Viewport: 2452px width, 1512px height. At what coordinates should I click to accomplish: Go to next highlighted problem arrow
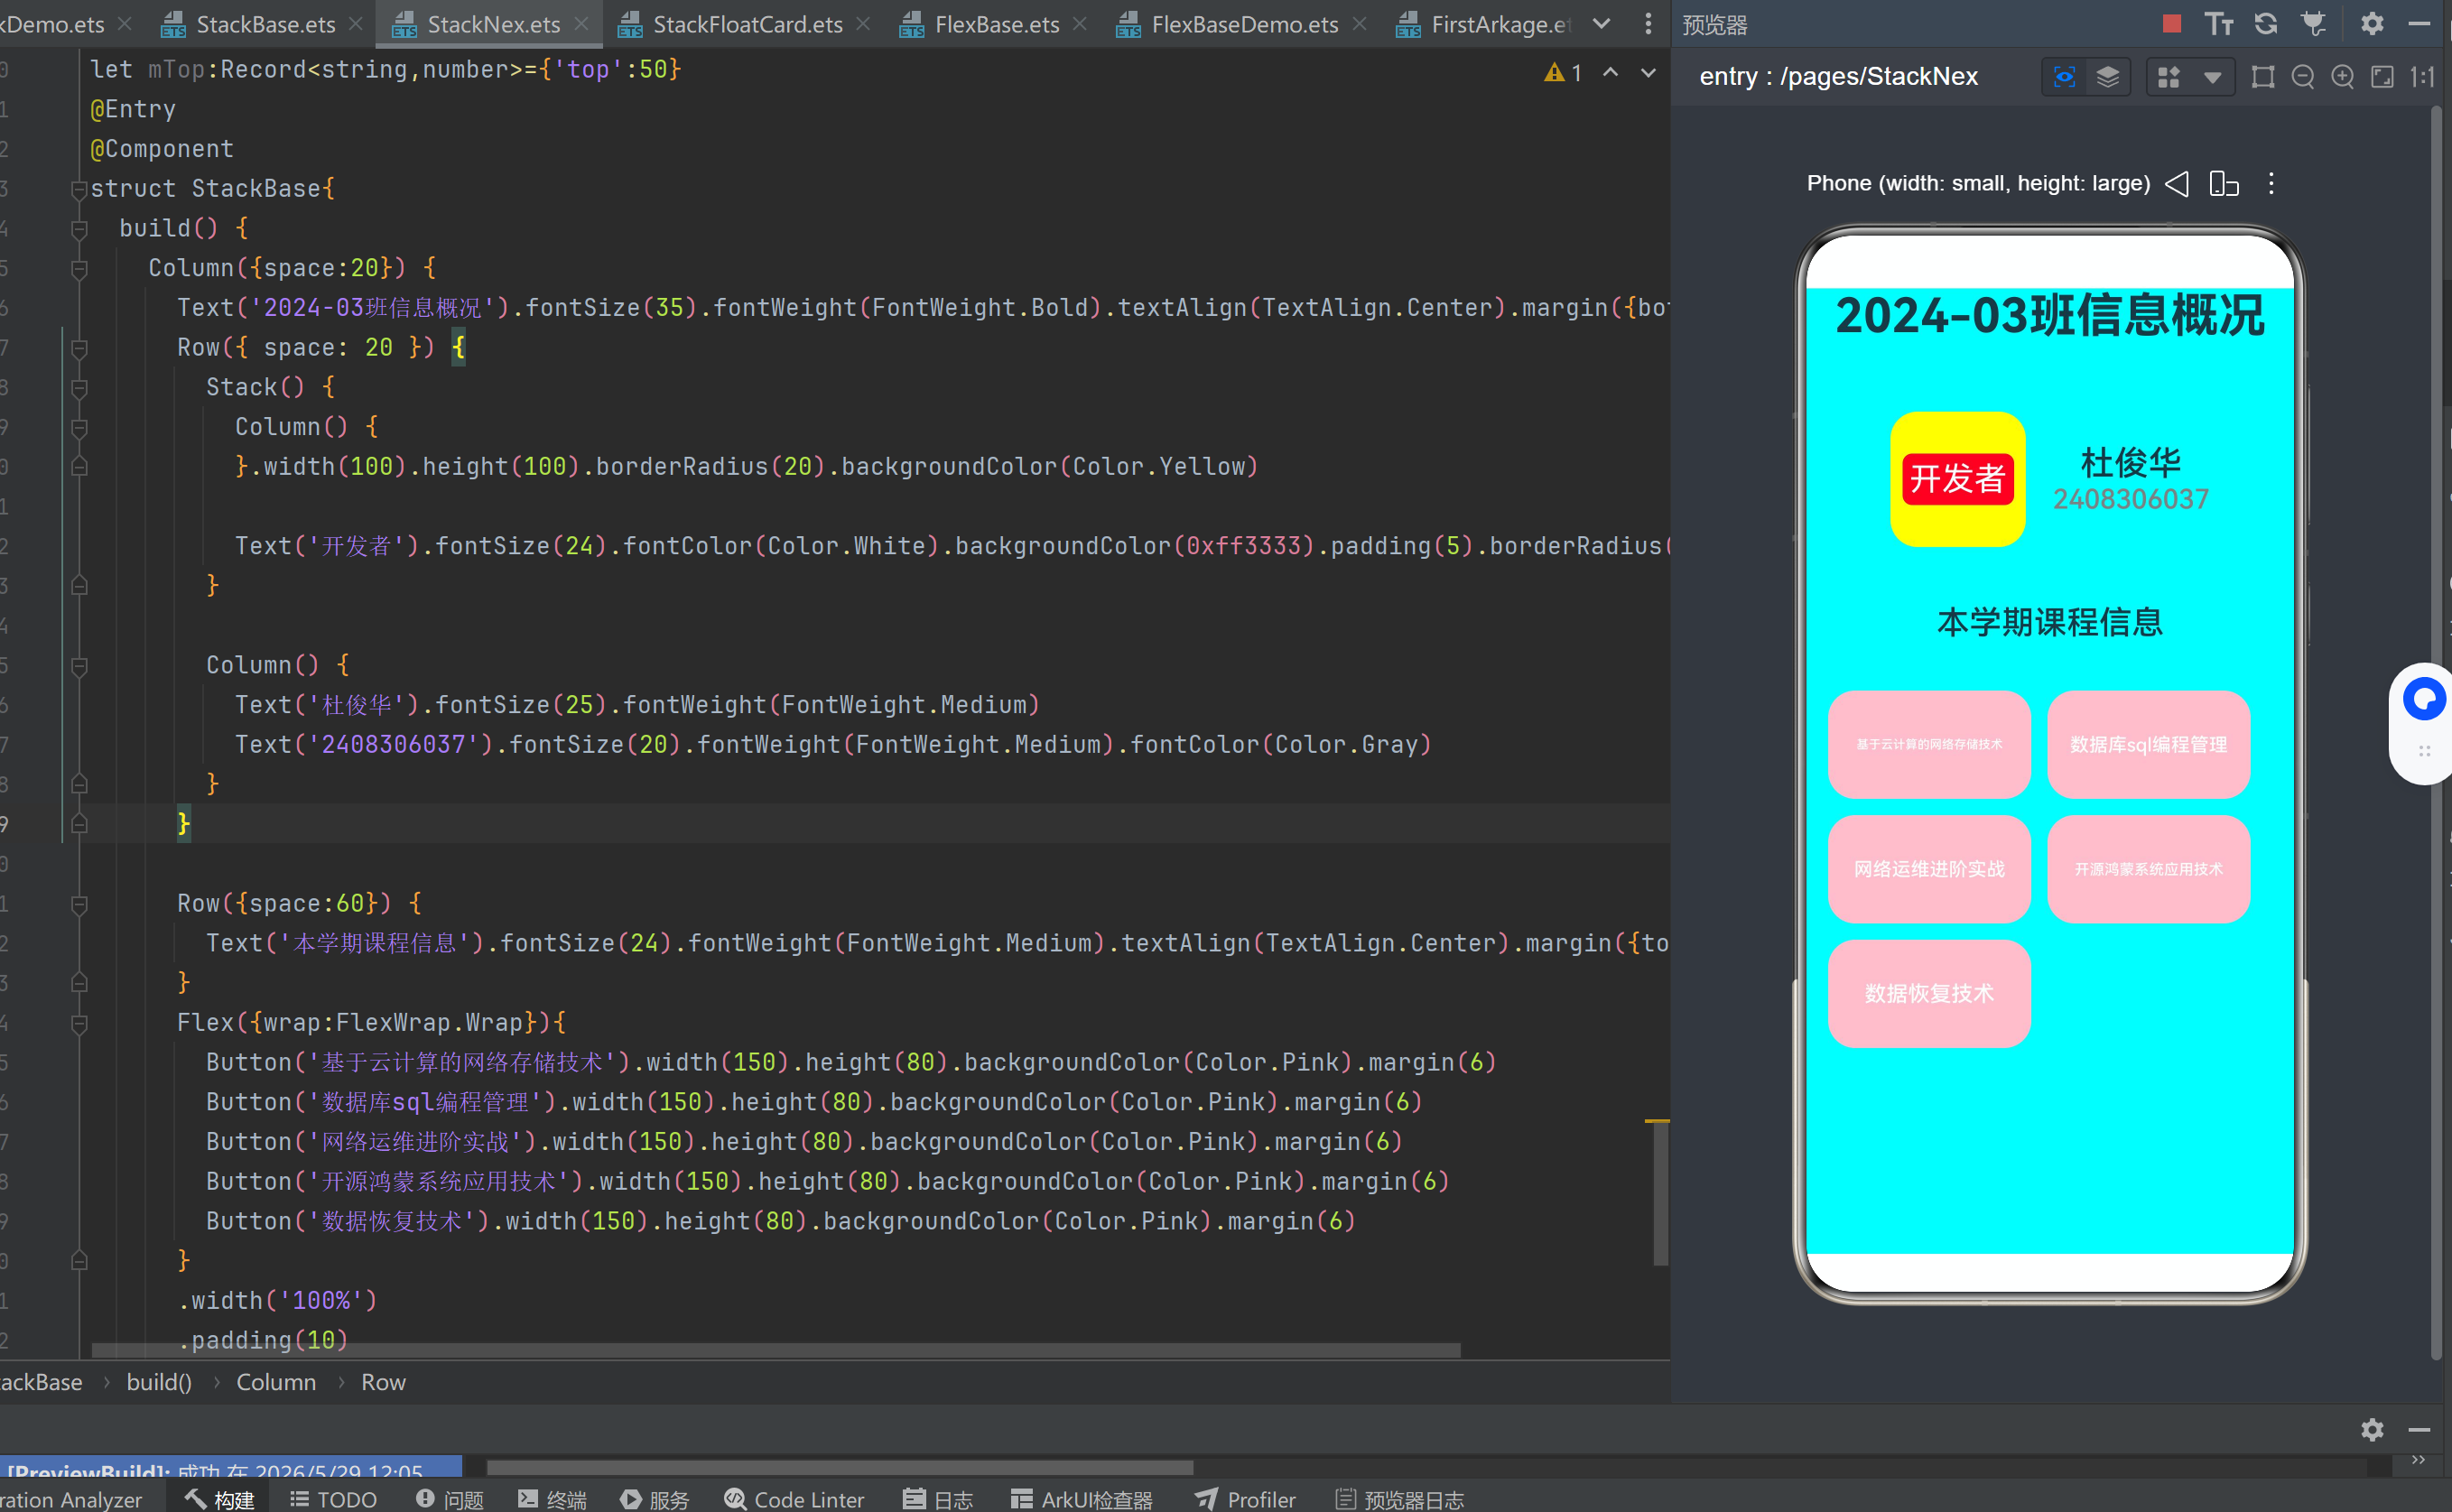(1648, 72)
